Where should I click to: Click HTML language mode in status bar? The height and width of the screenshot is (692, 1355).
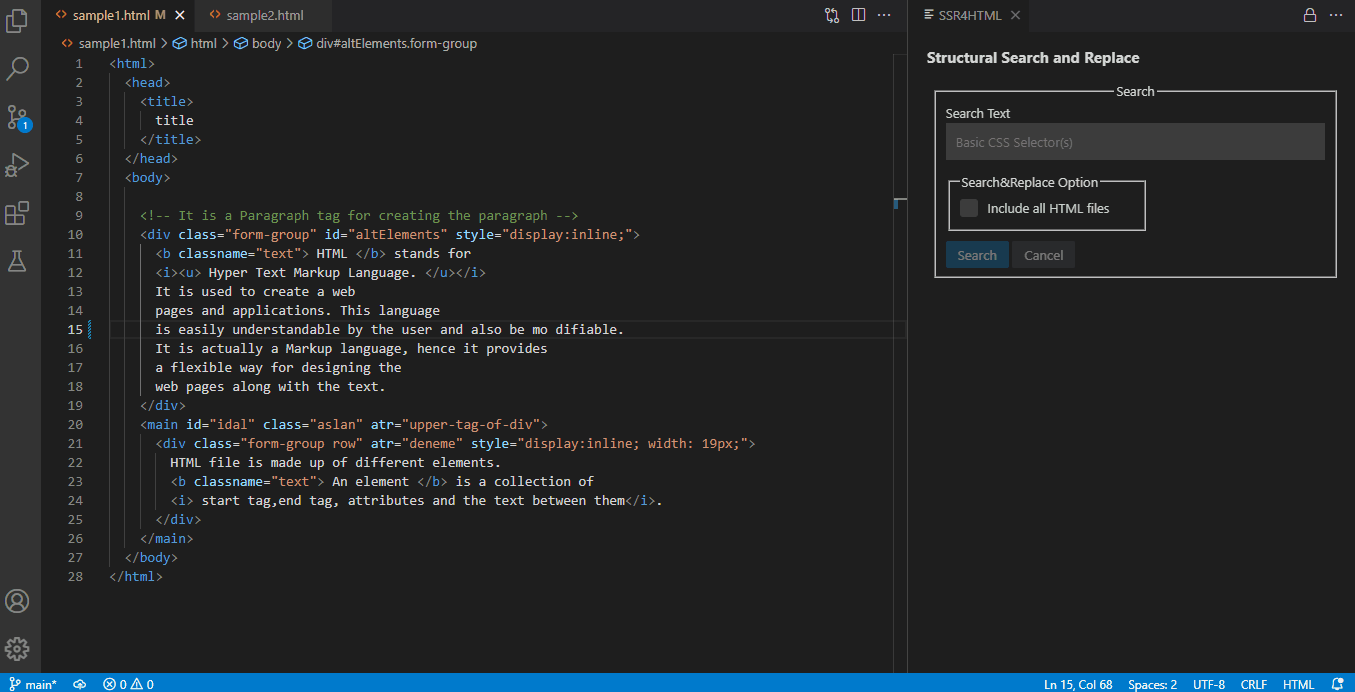tap(1298, 684)
